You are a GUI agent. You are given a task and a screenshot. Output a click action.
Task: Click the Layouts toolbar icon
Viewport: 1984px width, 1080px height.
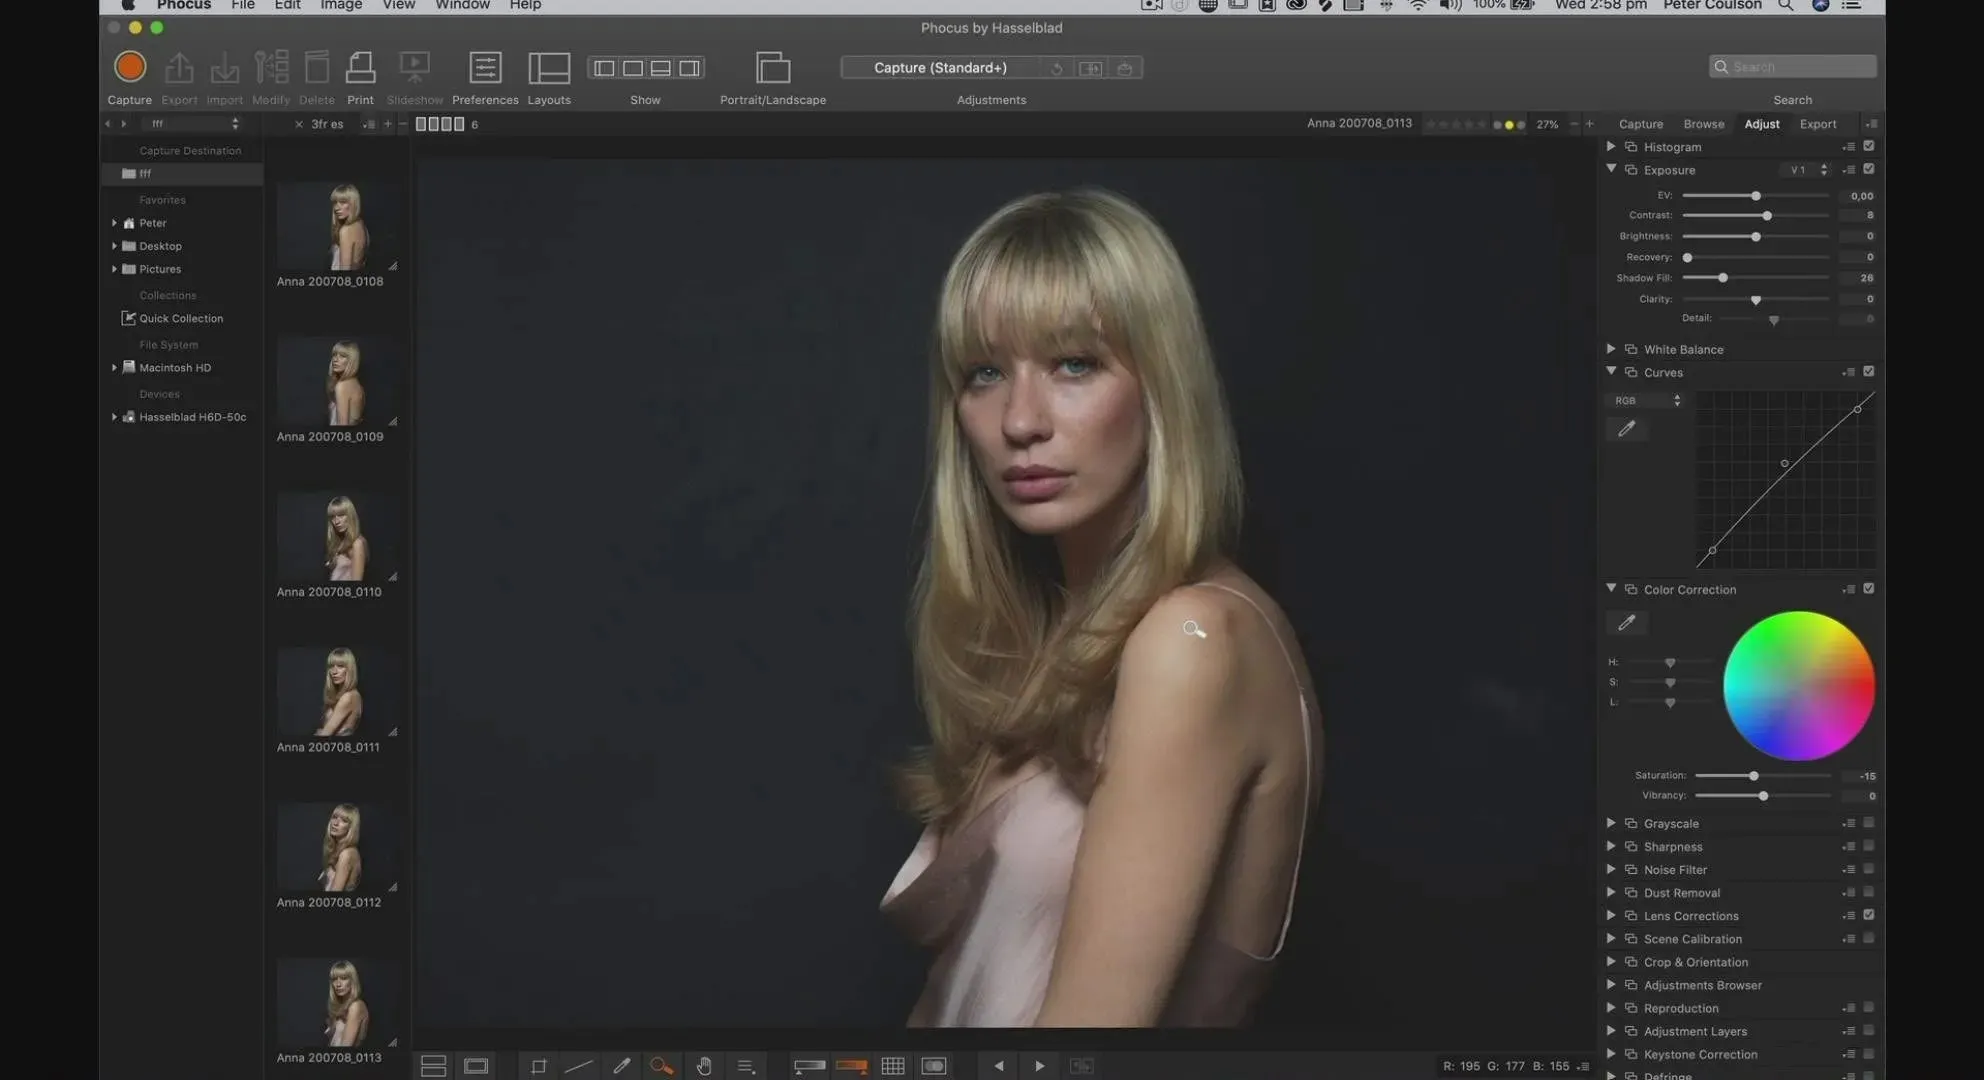[549, 67]
